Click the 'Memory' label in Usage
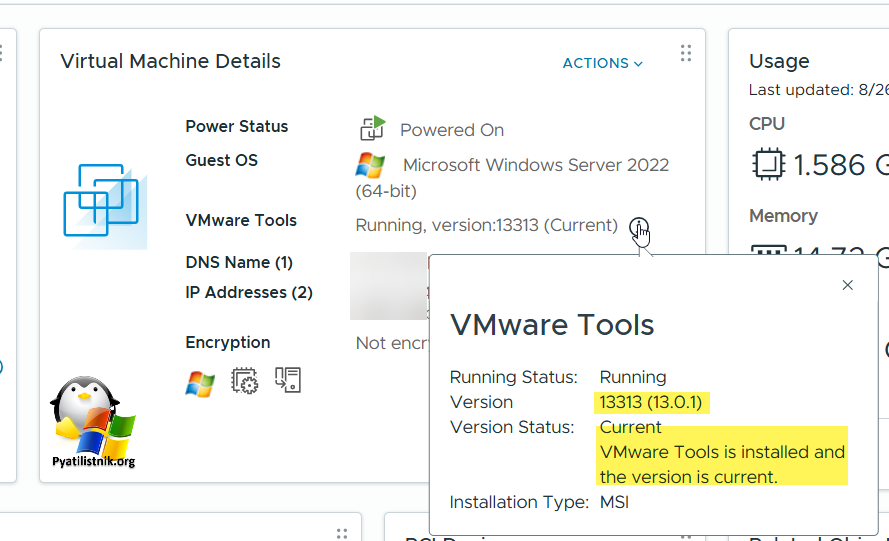The height and width of the screenshot is (541, 889). 783,215
